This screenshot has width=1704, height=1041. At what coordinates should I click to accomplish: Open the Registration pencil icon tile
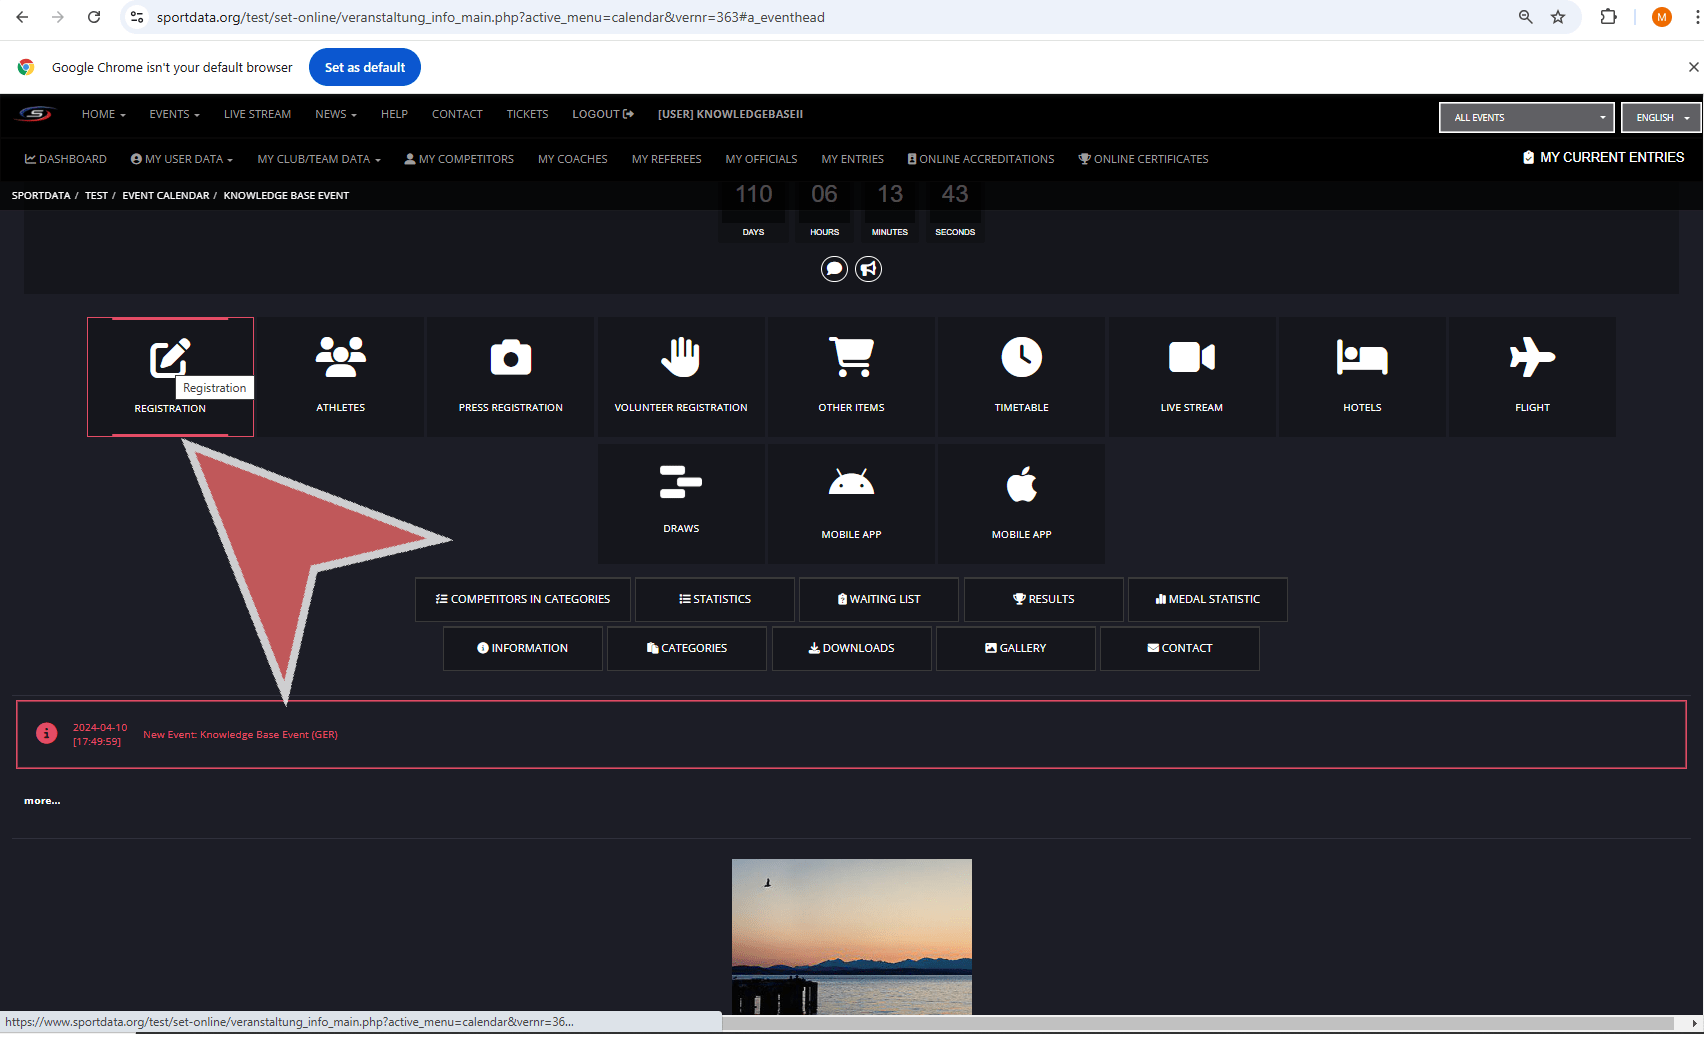(x=169, y=359)
